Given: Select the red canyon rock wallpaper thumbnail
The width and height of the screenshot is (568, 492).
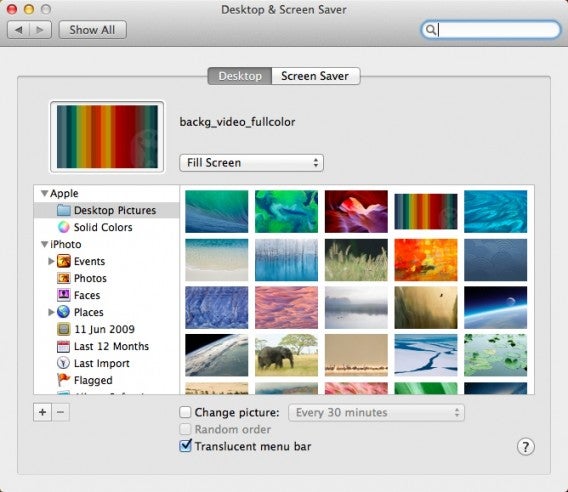Looking at the screenshot, I should click(x=356, y=212).
